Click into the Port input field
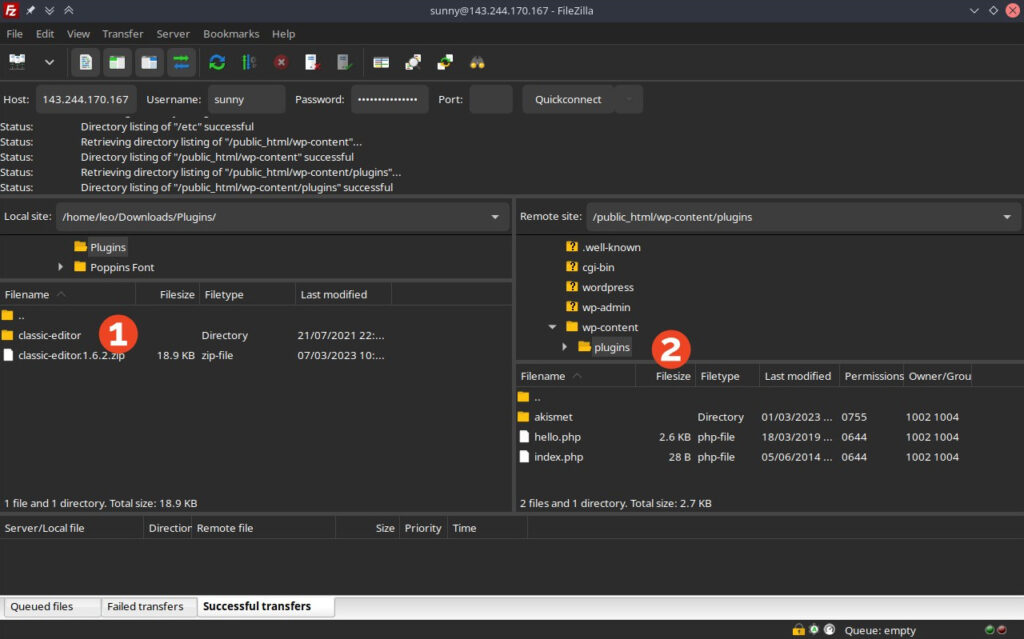Image resolution: width=1024 pixels, height=639 pixels. tap(490, 100)
